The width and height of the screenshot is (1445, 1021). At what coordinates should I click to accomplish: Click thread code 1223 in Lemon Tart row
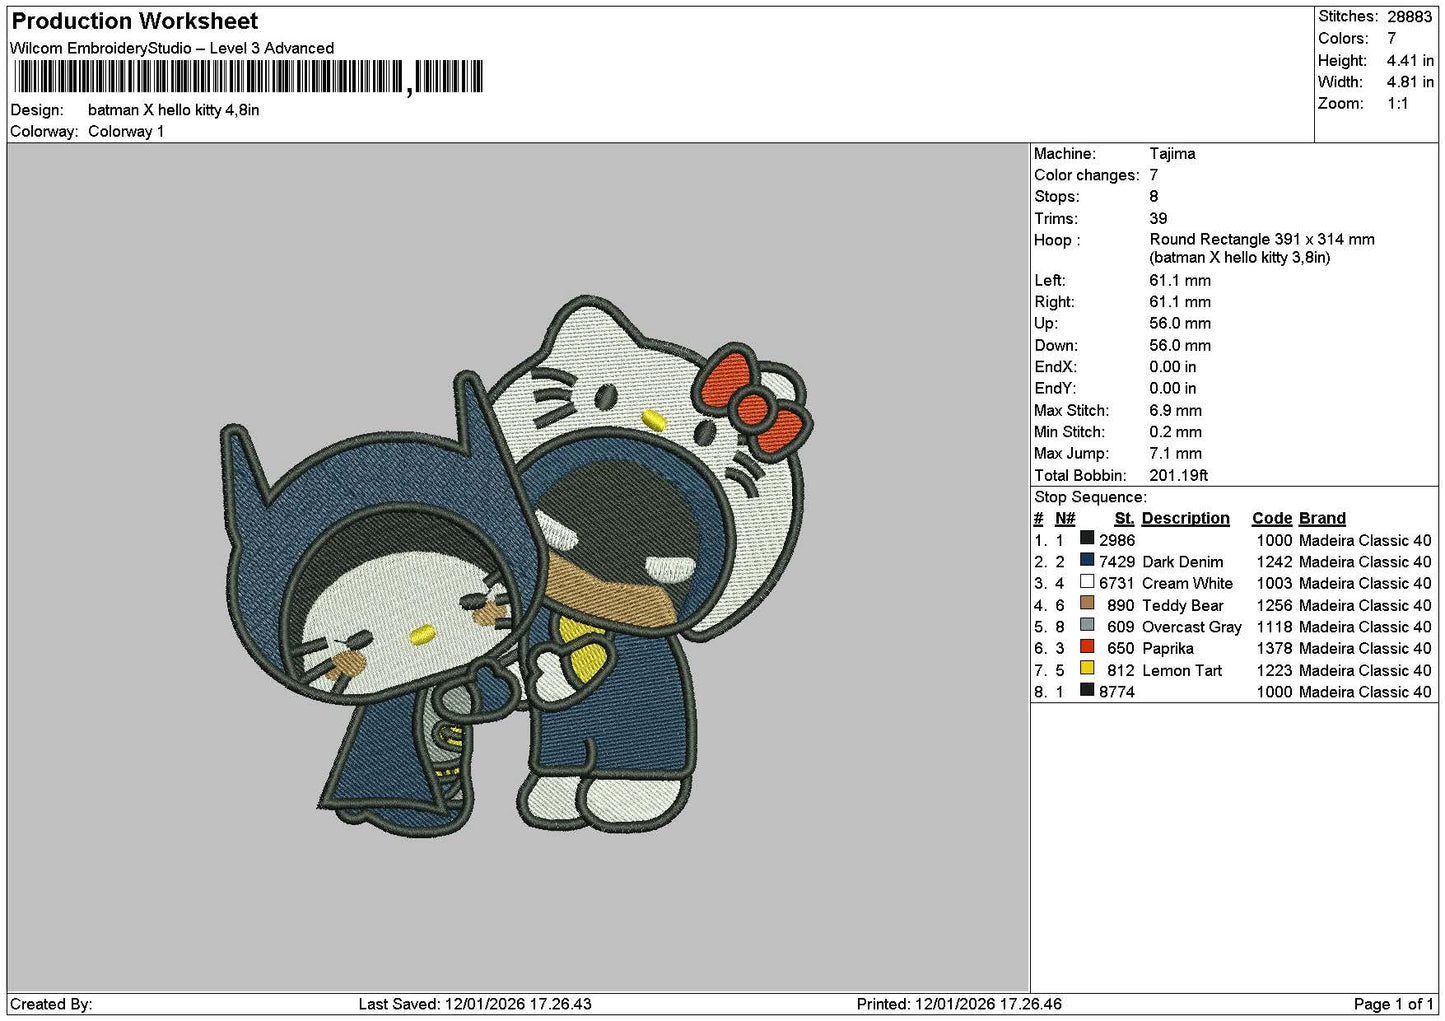(1274, 670)
